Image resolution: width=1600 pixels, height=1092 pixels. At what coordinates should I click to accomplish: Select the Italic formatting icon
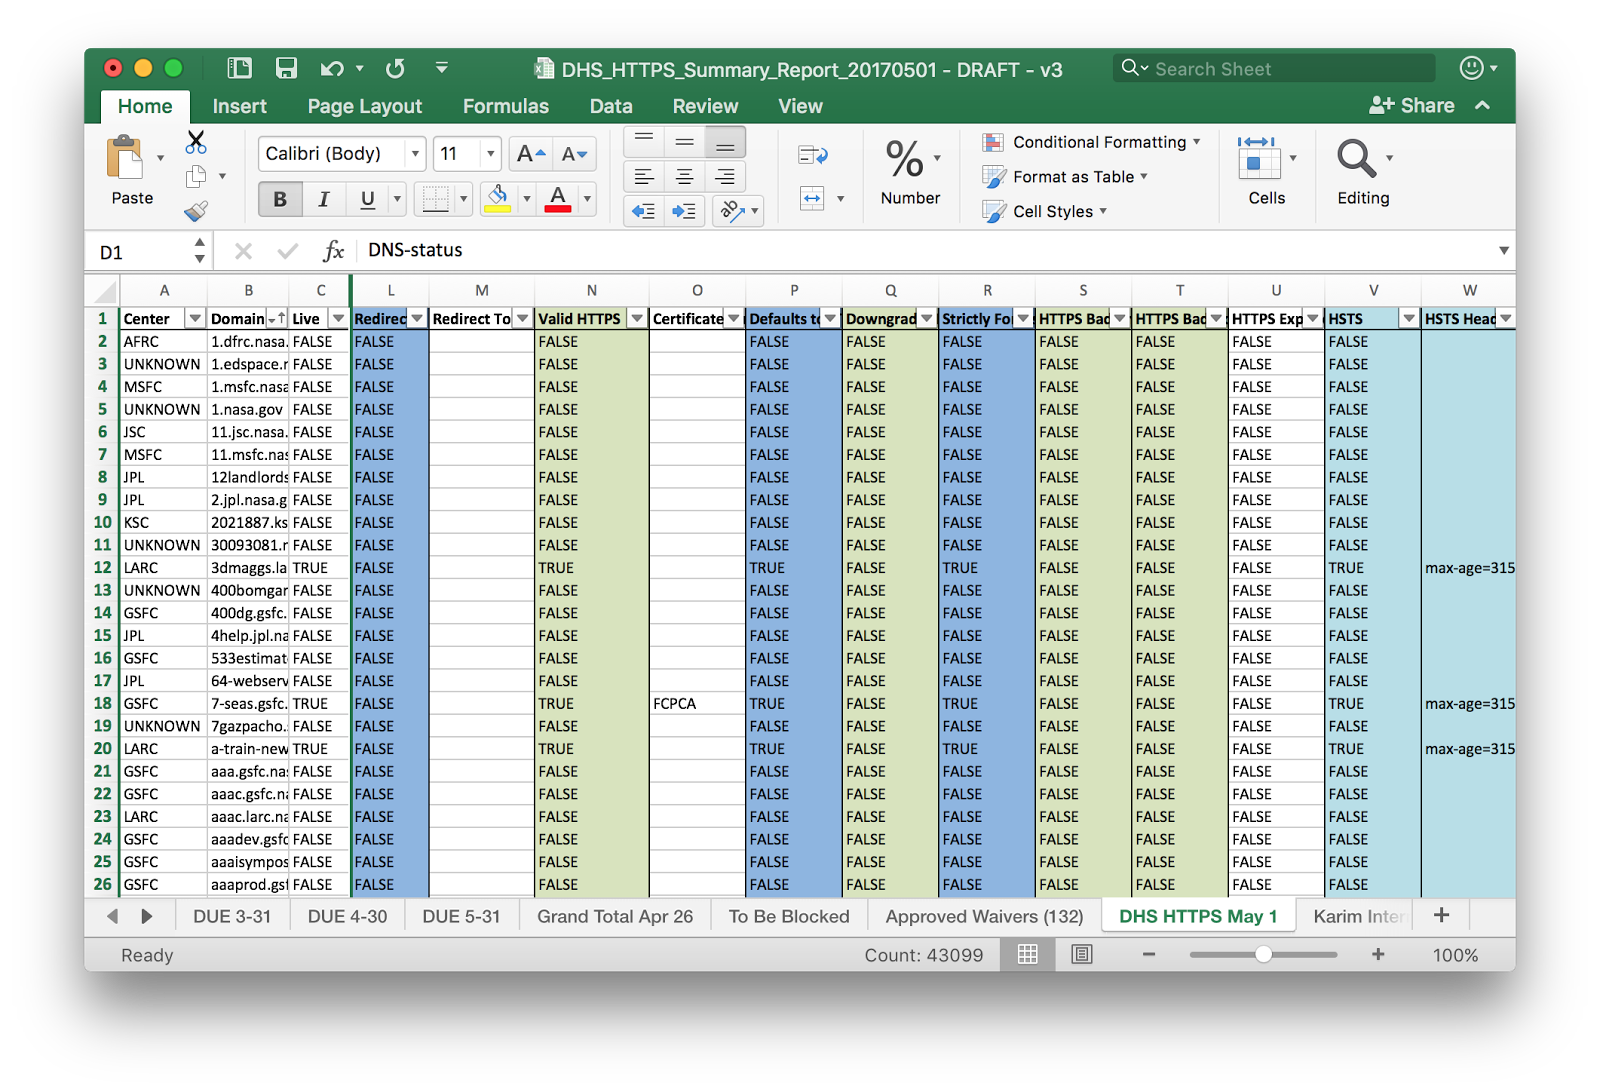pos(323,199)
